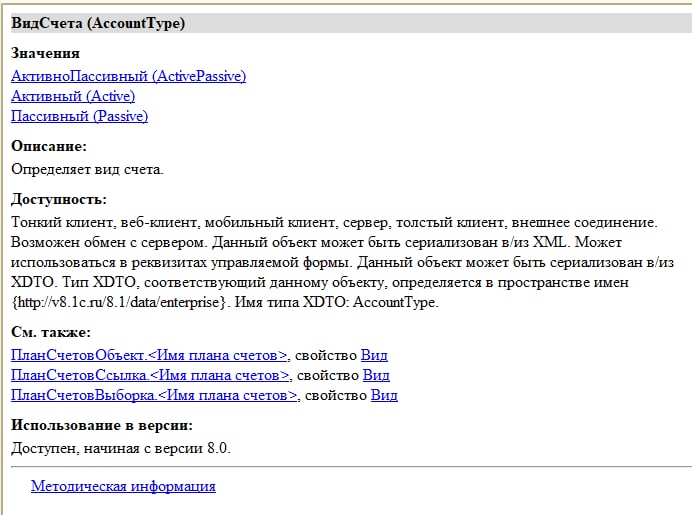Open the Вид link after ПланСчетовВыборка
This screenshot has height=515, width=692.
point(384,395)
